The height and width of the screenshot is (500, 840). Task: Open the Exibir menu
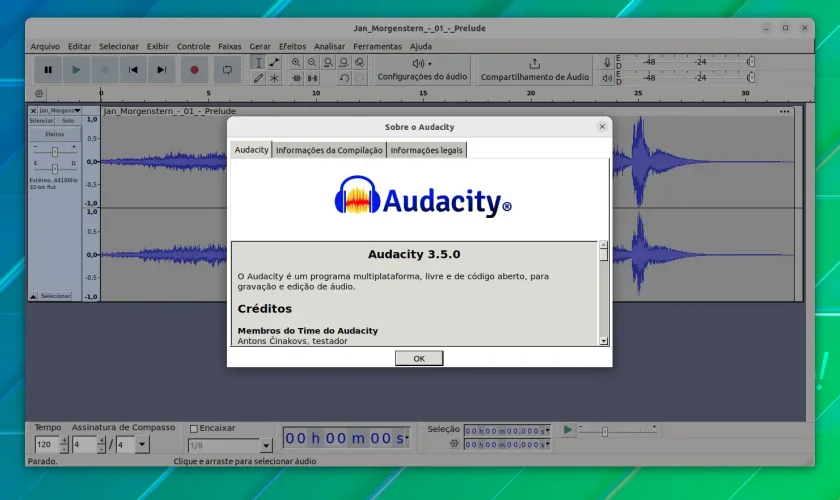[x=158, y=47]
